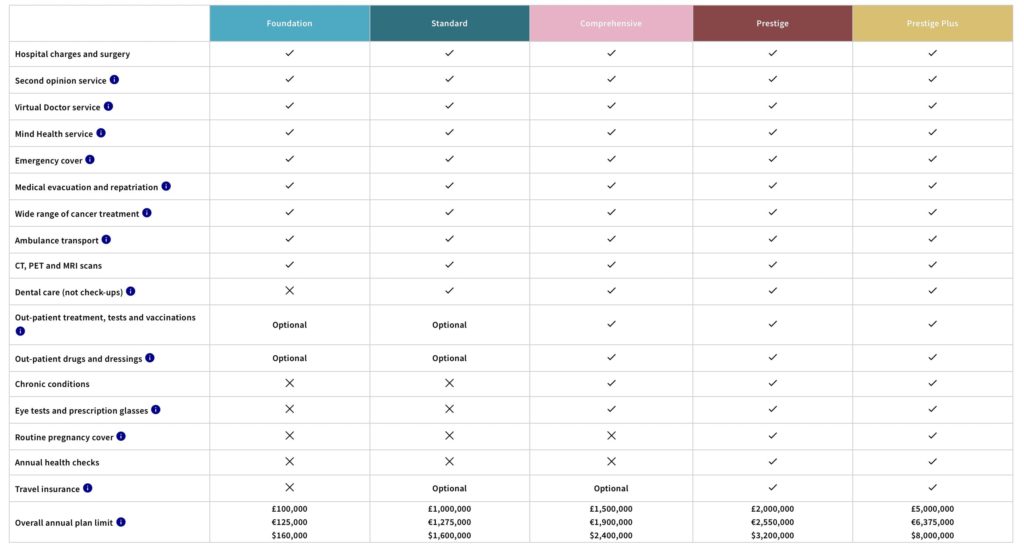Select the Foundation plan column header
The image size is (1024, 549).
click(289, 23)
